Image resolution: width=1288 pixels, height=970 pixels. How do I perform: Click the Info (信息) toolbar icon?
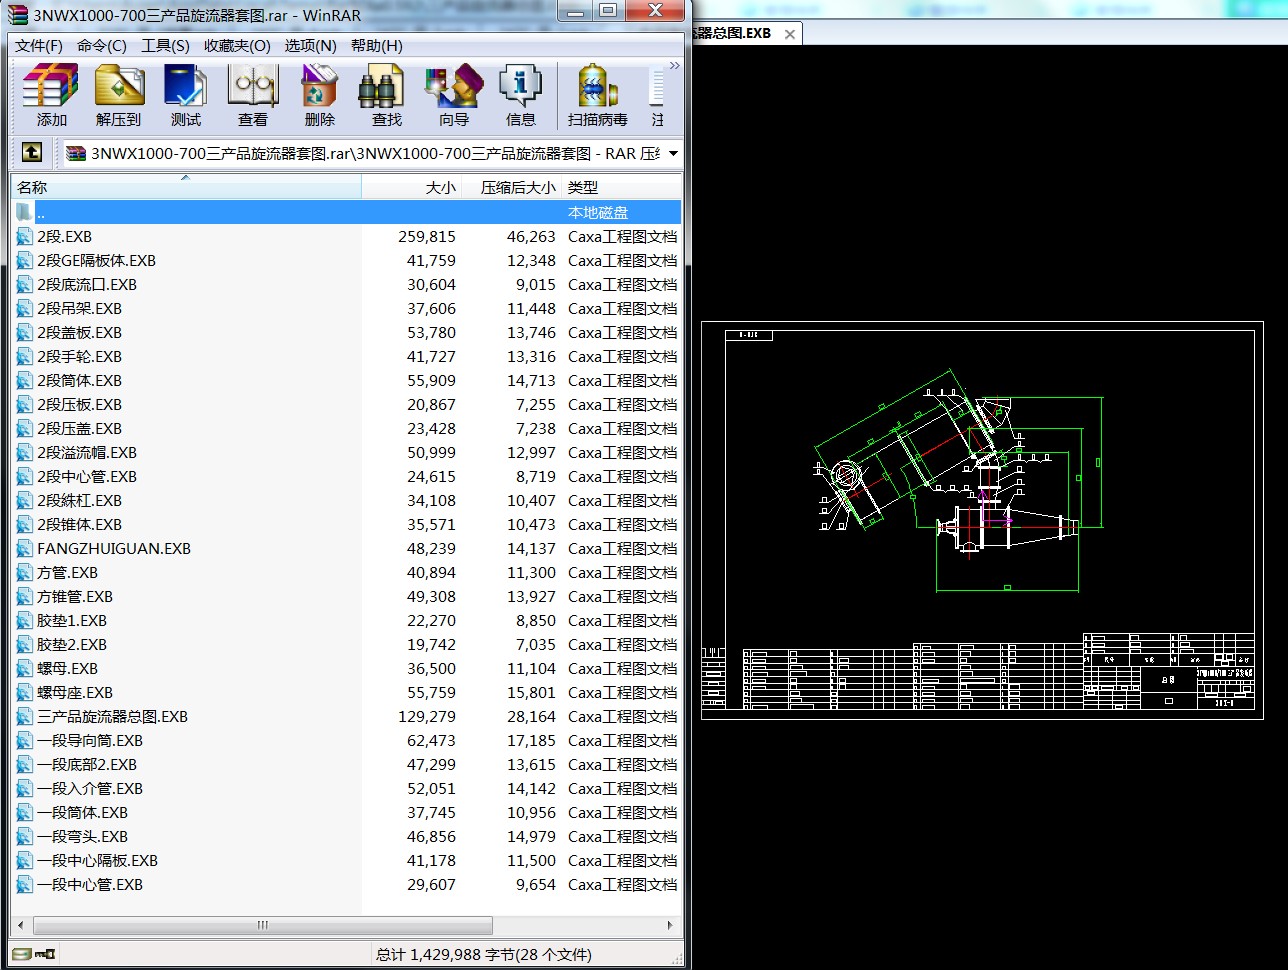coord(521,96)
